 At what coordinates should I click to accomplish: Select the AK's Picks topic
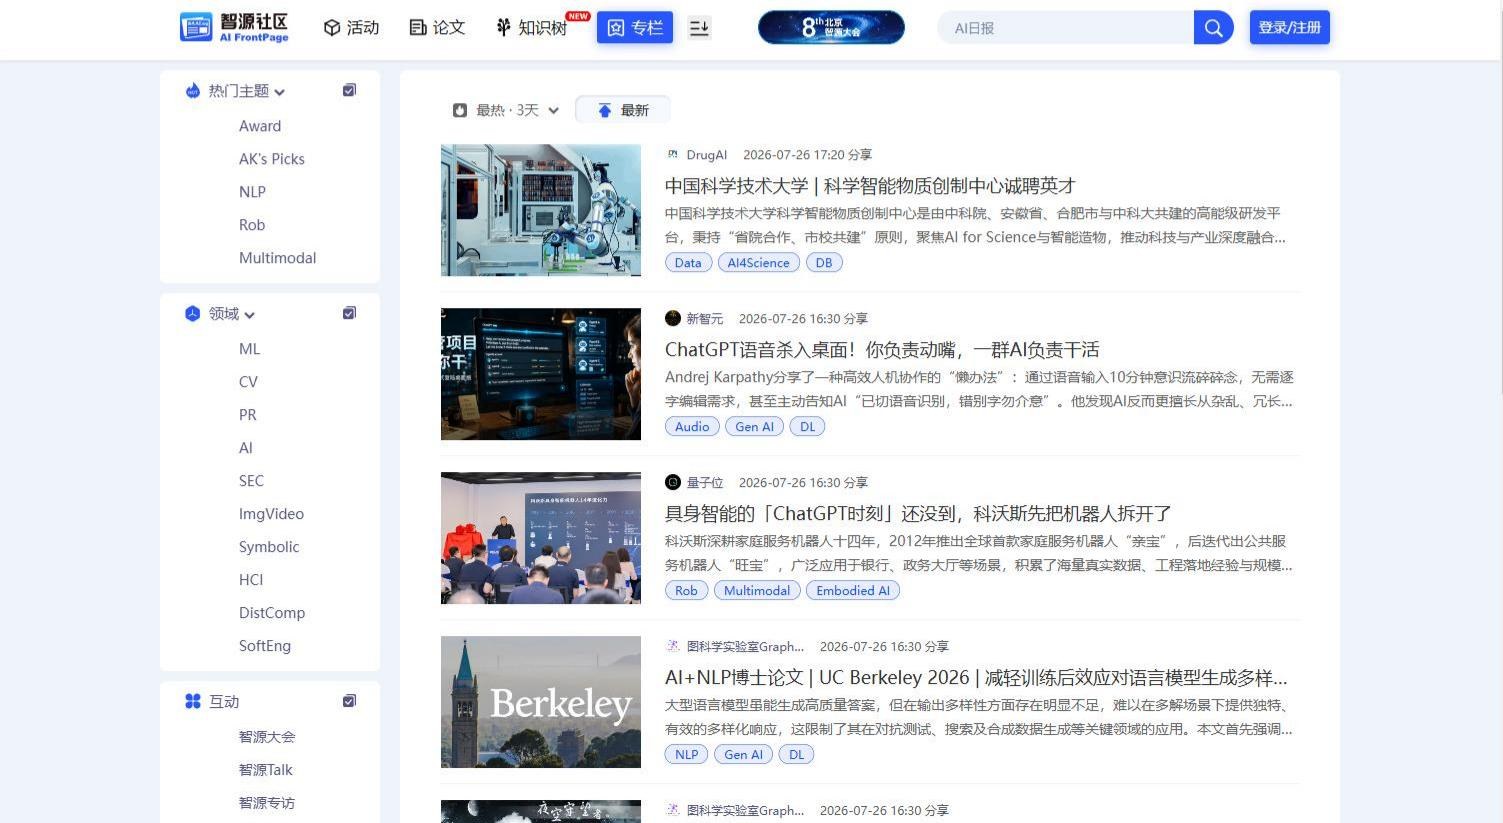click(x=272, y=159)
